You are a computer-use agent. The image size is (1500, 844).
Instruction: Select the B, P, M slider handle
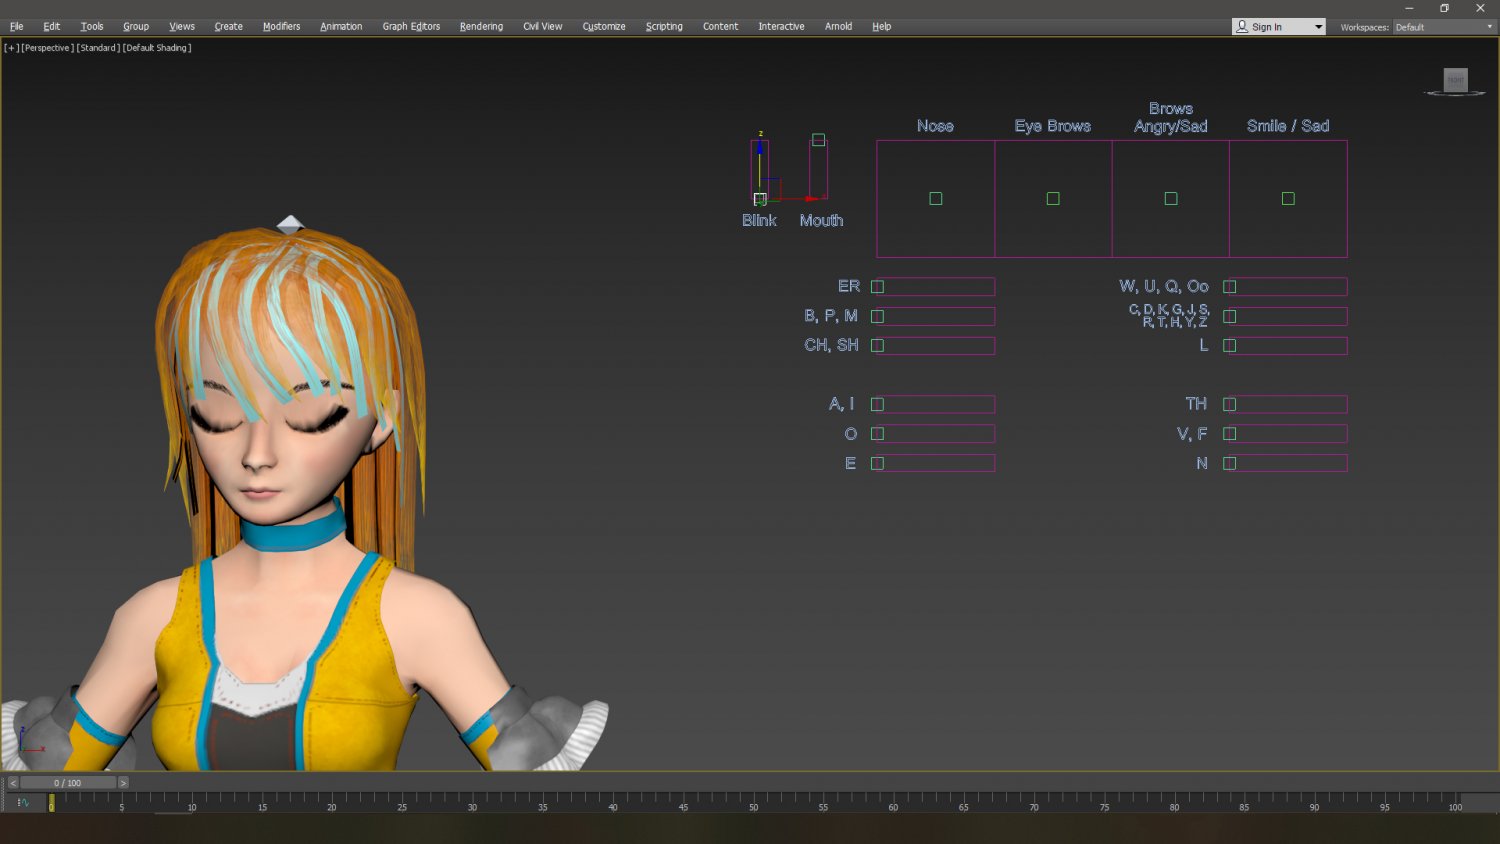[x=878, y=316]
